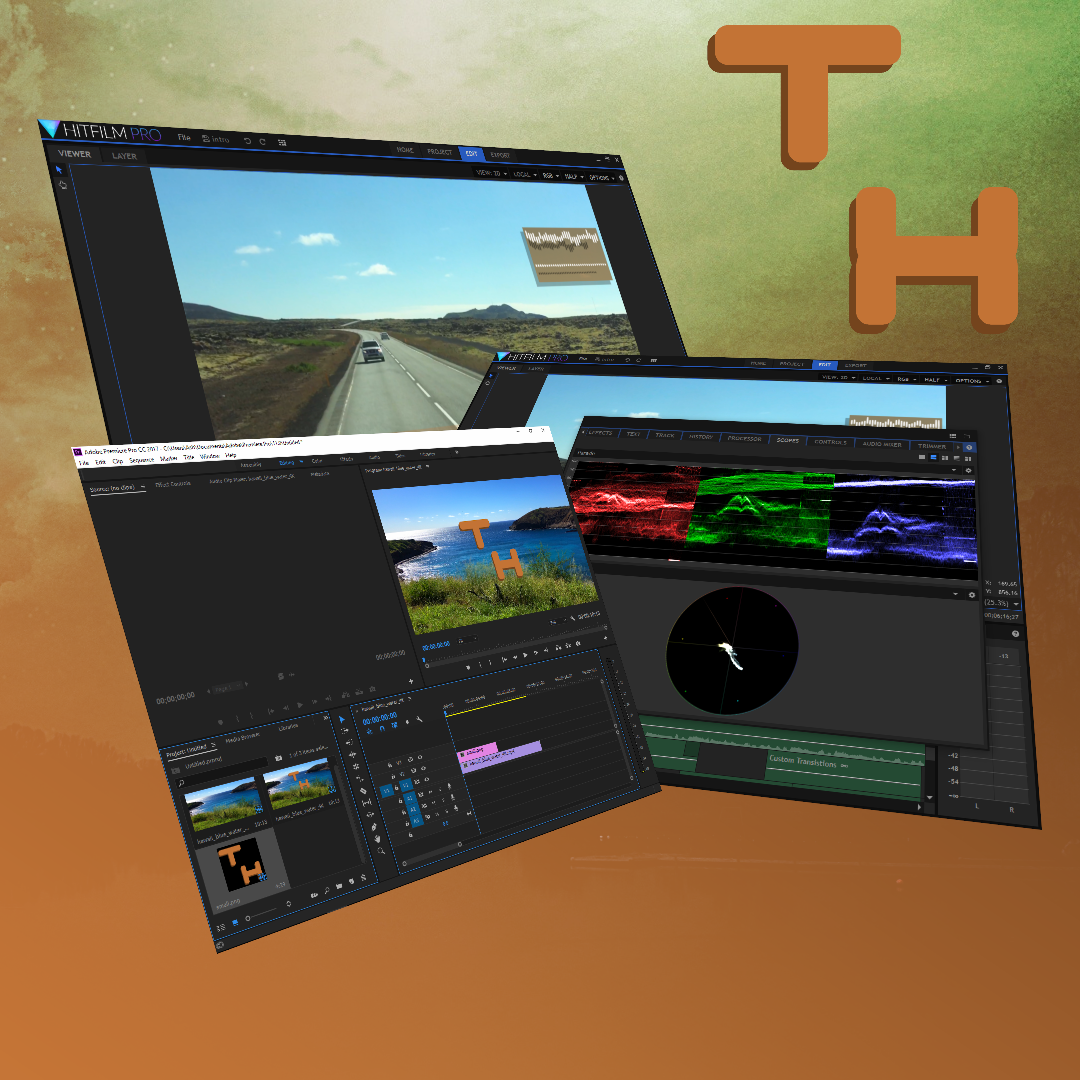1080x1080 pixels.
Task: Click the Media Browser icon row's camera icon
Action: [x=278, y=759]
